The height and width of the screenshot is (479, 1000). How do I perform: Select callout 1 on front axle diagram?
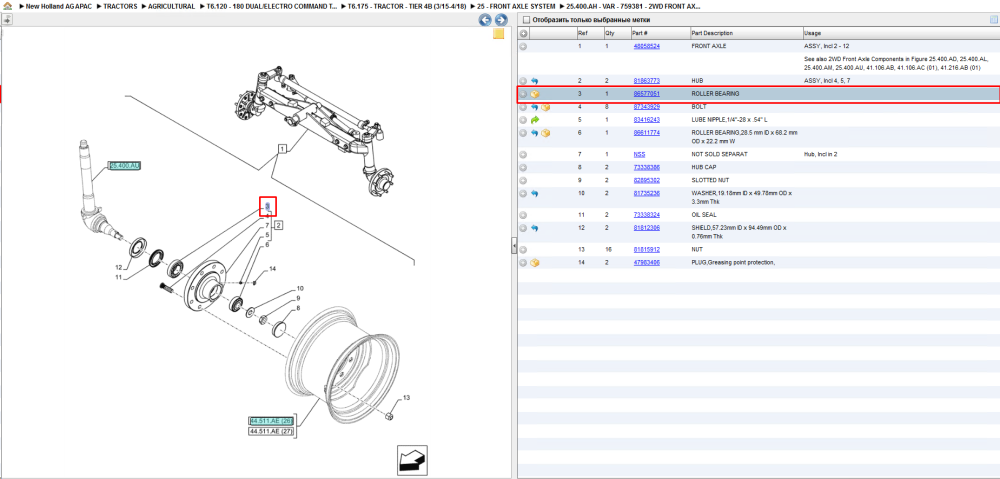(281, 149)
